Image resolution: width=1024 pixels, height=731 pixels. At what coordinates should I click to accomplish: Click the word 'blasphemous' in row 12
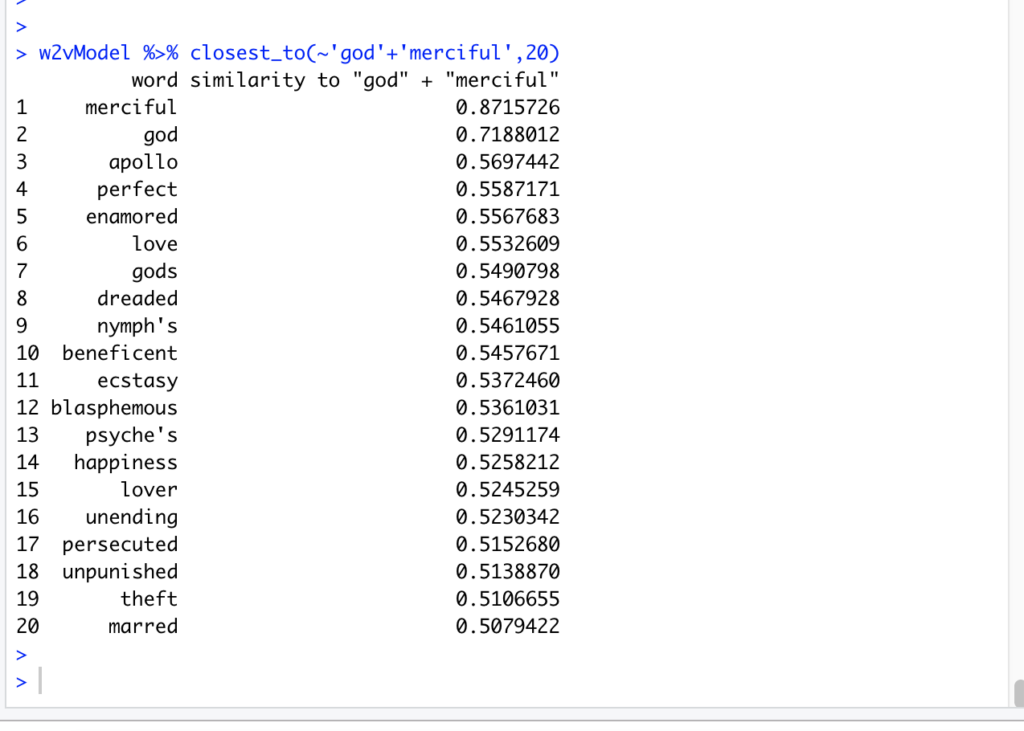pos(114,408)
